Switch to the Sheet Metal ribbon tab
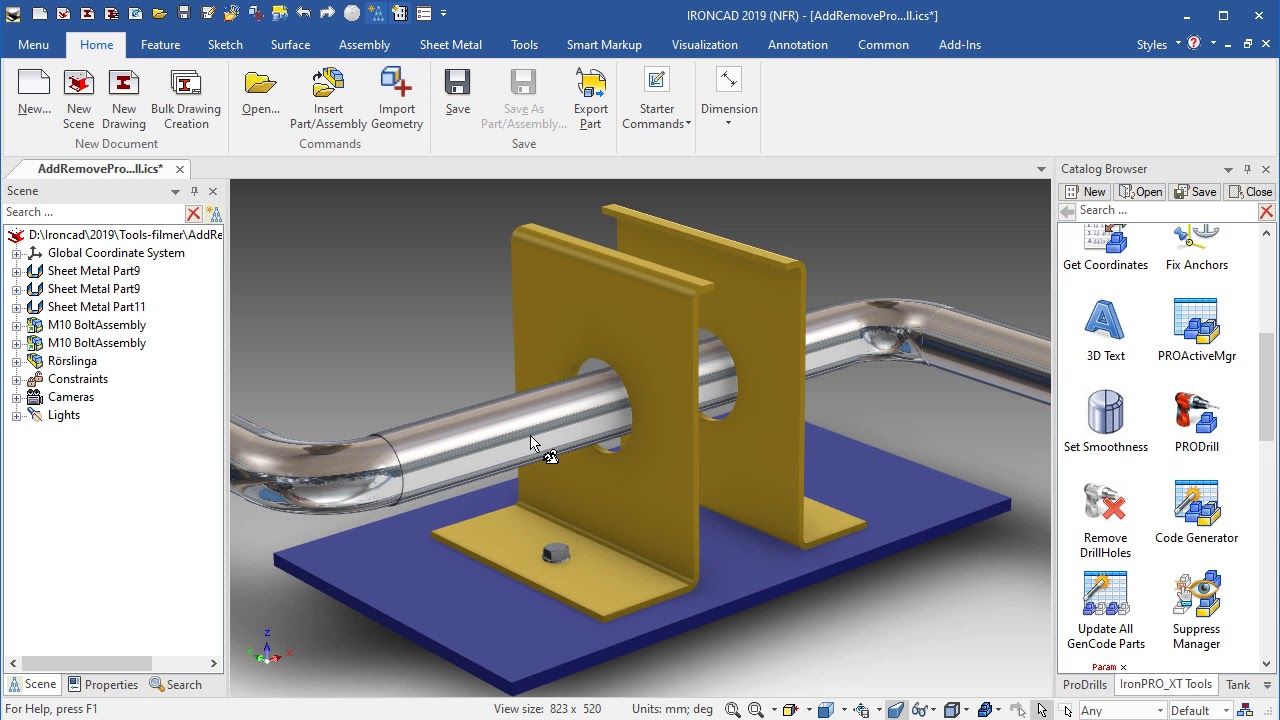This screenshot has width=1280, height=720. [x=450, y=45]
